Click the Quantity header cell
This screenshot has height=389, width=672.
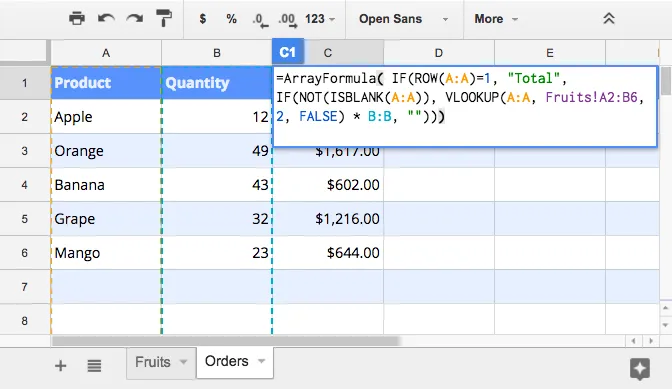click(x=217, y=83)
